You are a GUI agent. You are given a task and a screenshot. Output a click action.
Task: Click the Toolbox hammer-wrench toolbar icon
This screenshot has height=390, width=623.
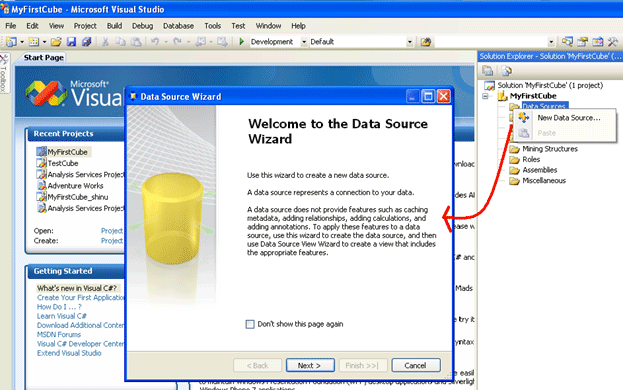pyautogui.click(x=613, y=41)
